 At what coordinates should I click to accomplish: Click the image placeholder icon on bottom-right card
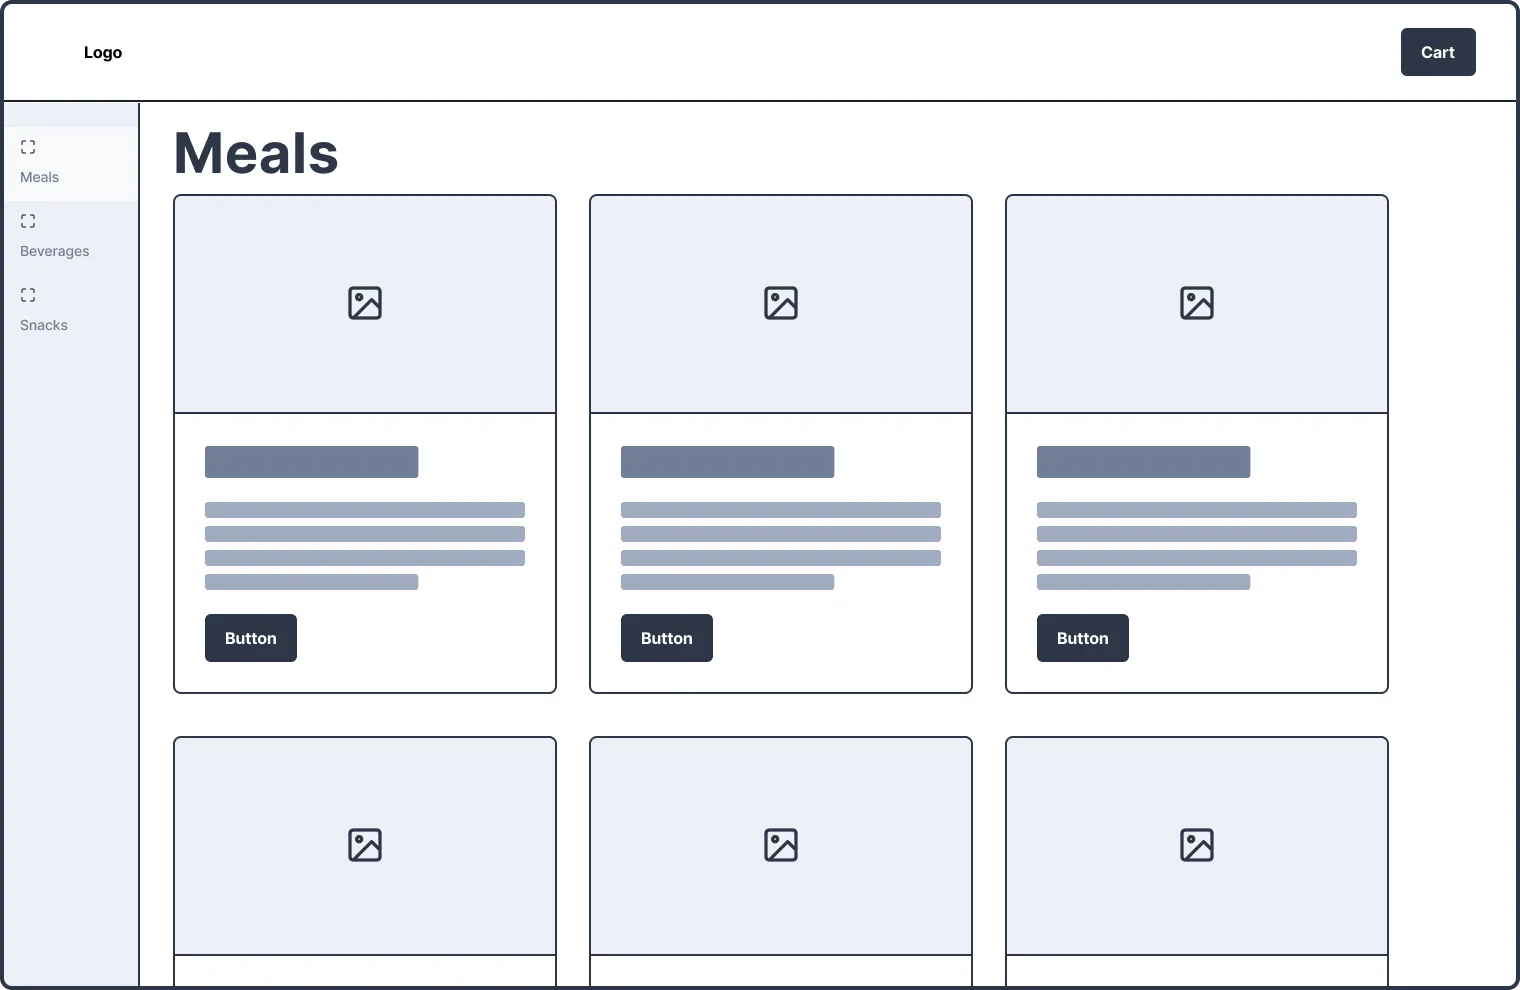click(1197, 845)
